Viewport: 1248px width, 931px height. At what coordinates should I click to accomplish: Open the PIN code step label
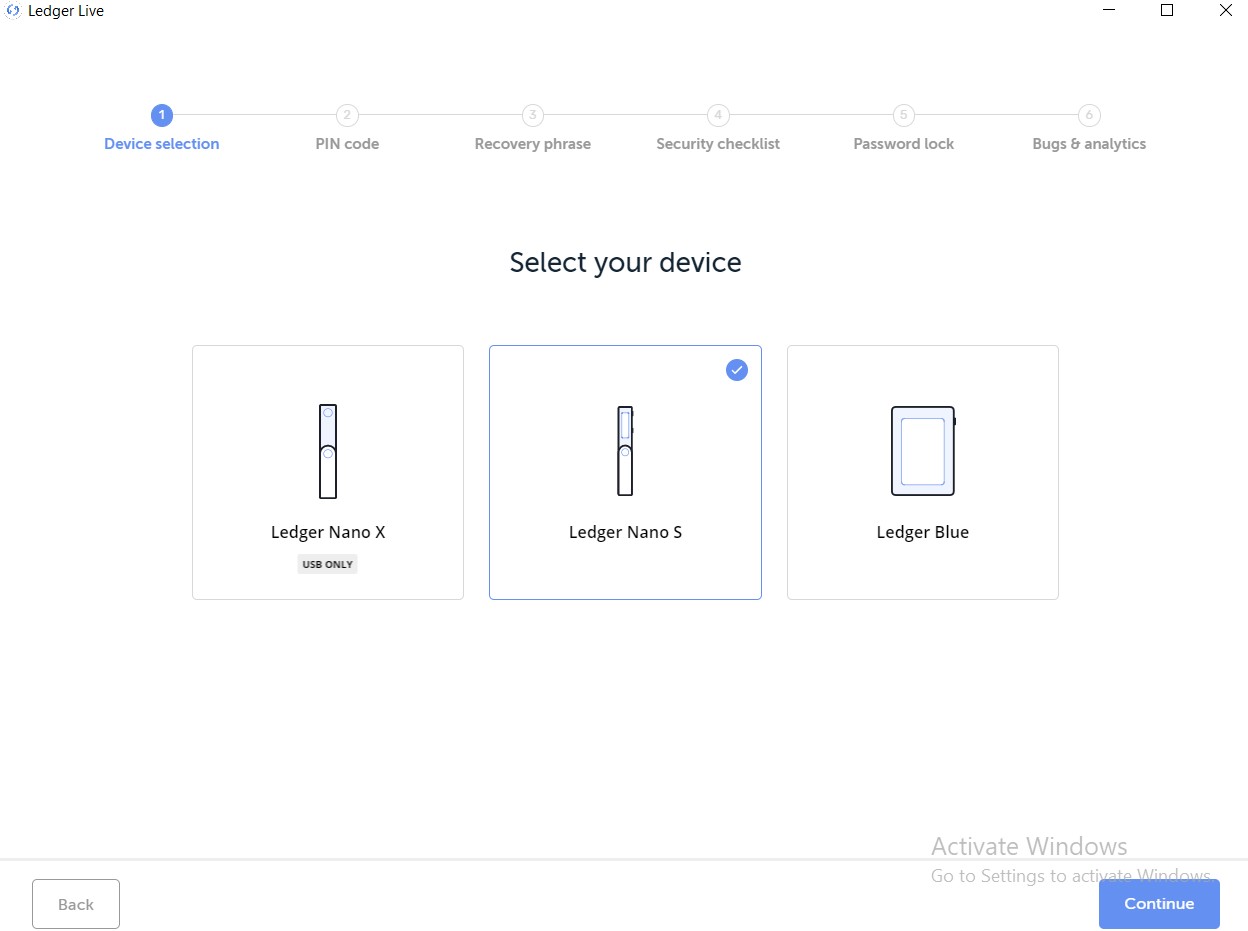(347, 144)
